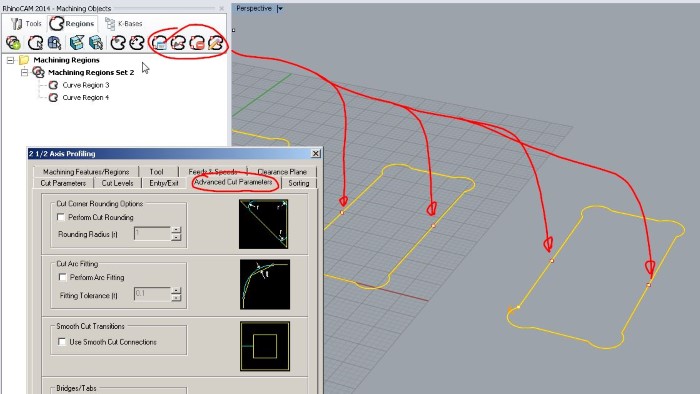
Task: Click the teal box icon with cursor at bottom
Action: [96, 43]
